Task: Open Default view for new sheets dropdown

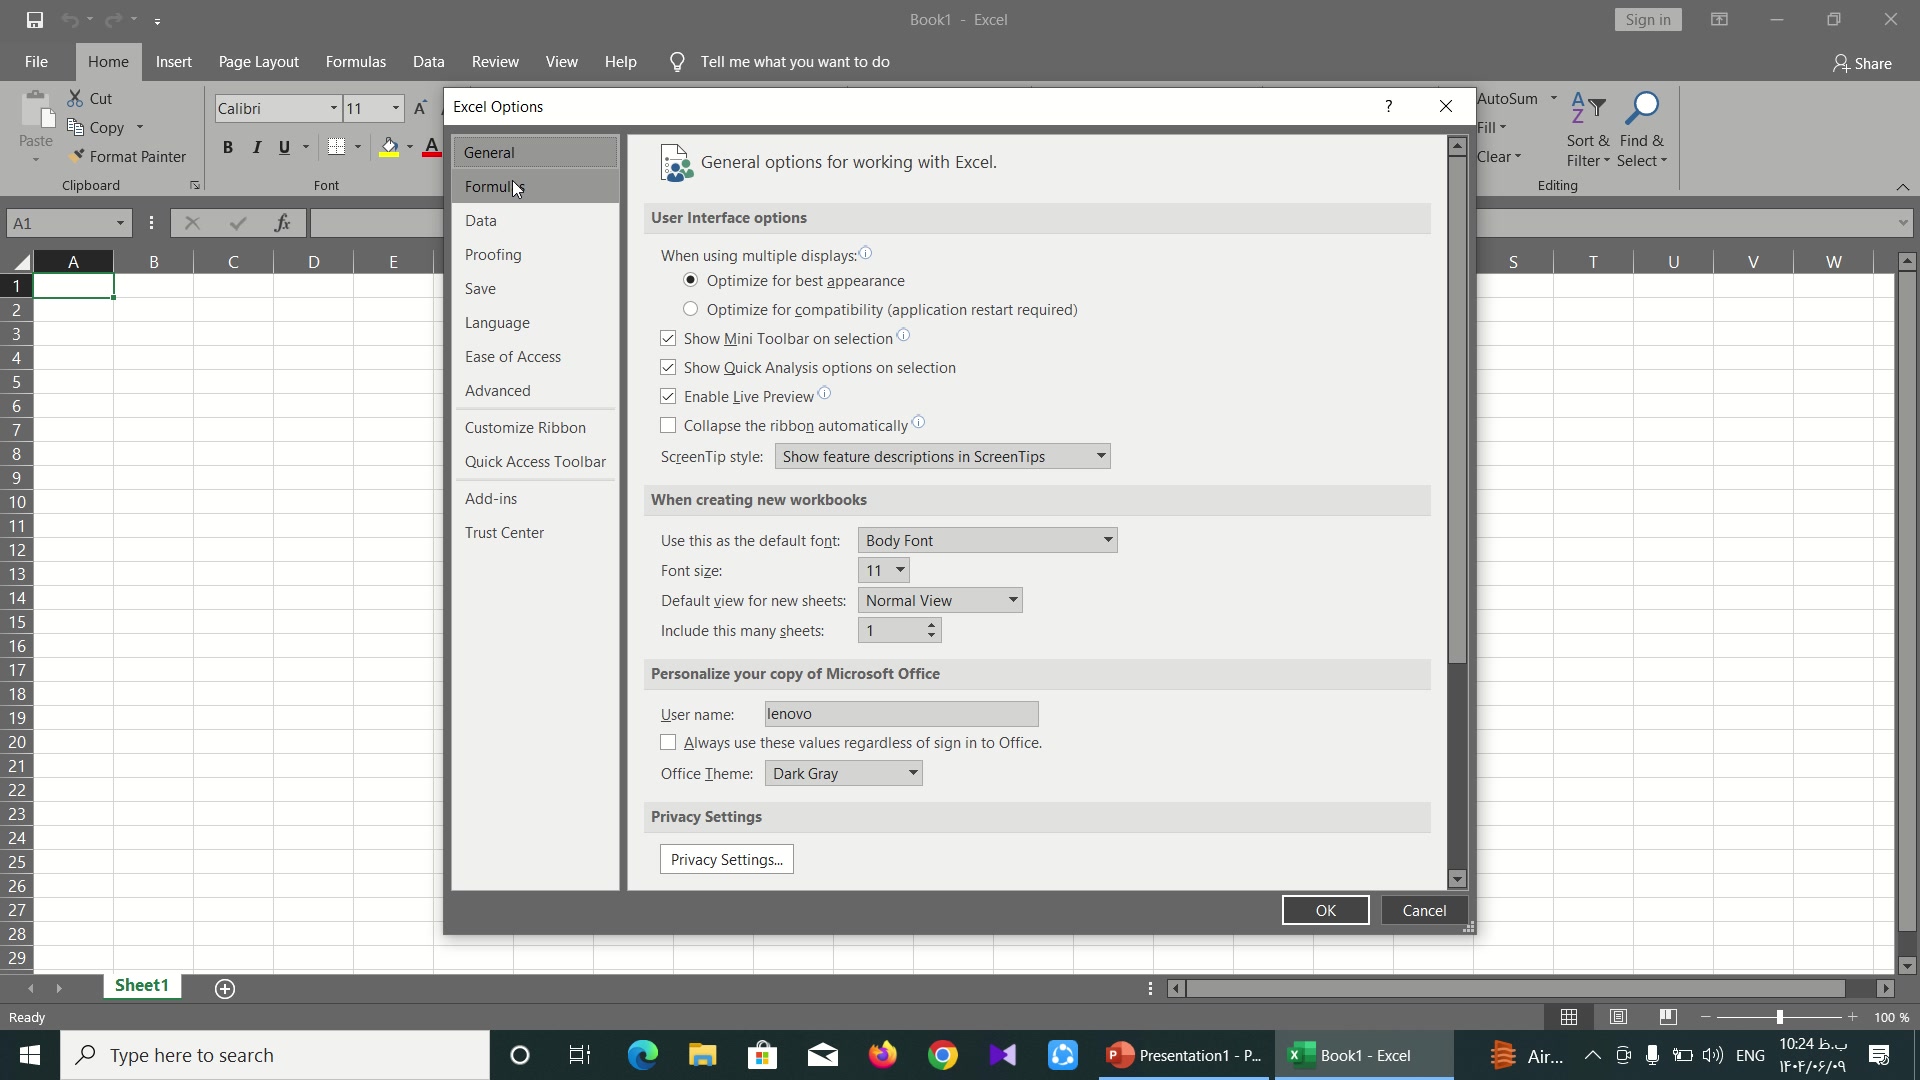Action: (x=939, y=601)
